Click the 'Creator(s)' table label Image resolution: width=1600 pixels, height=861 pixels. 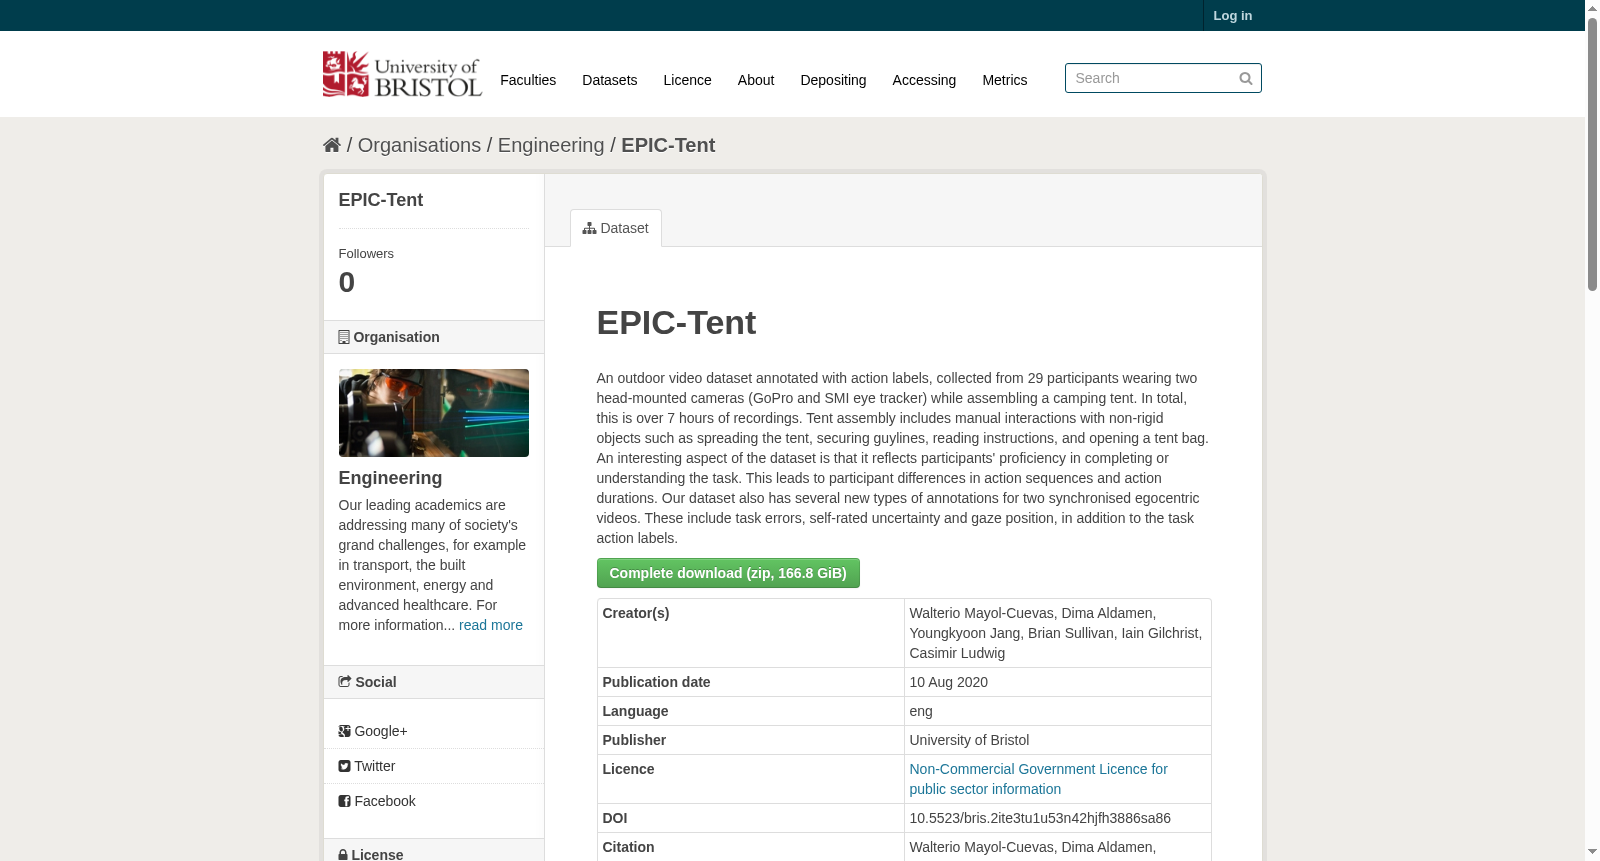[x=636, y=613]
